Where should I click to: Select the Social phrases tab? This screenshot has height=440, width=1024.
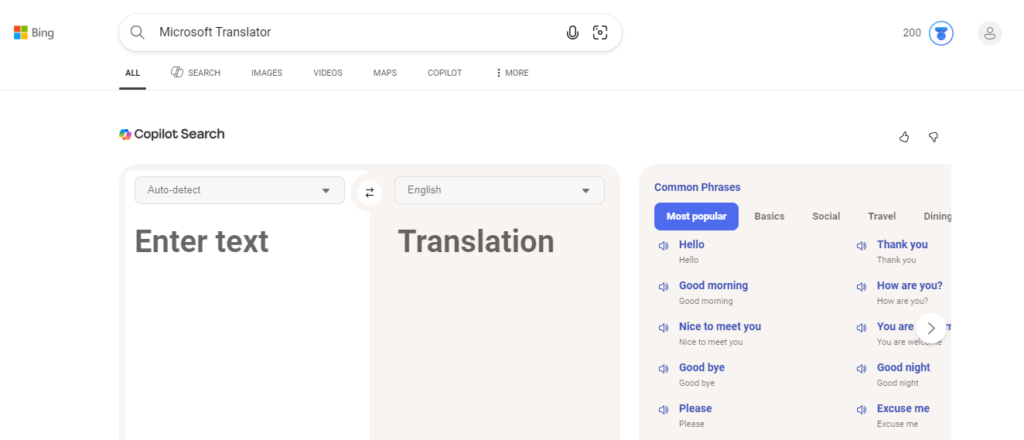coord(826,216)
